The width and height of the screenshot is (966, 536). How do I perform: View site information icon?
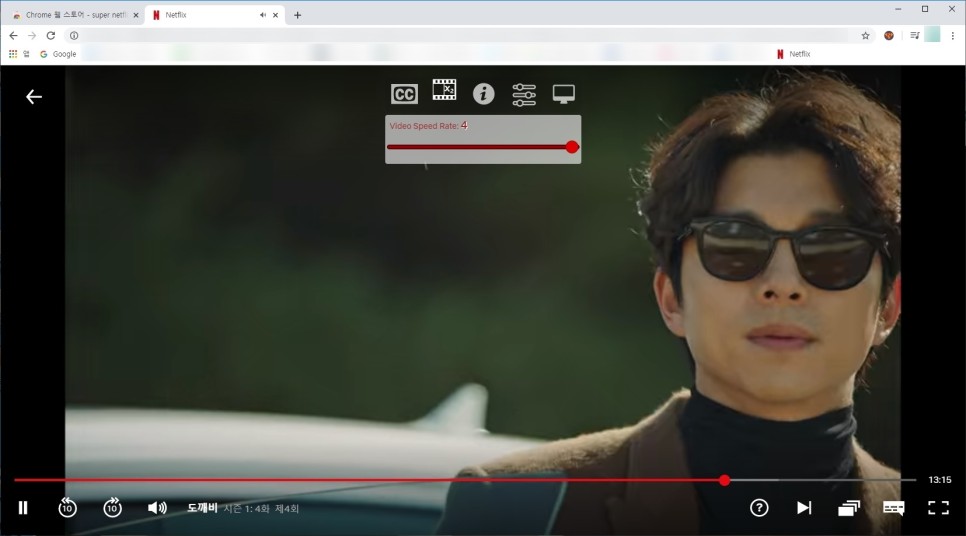(74, 36)
